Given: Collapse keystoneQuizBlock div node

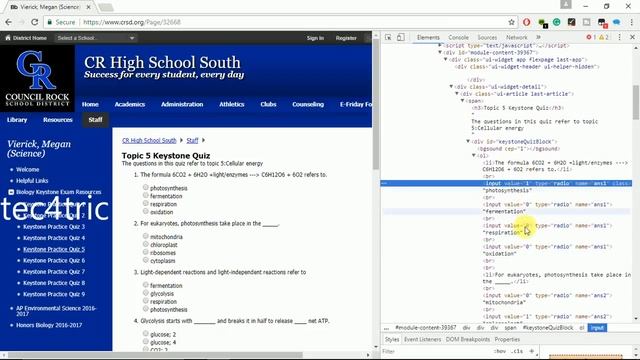Looking at the screenshot, I should [469, 141].
